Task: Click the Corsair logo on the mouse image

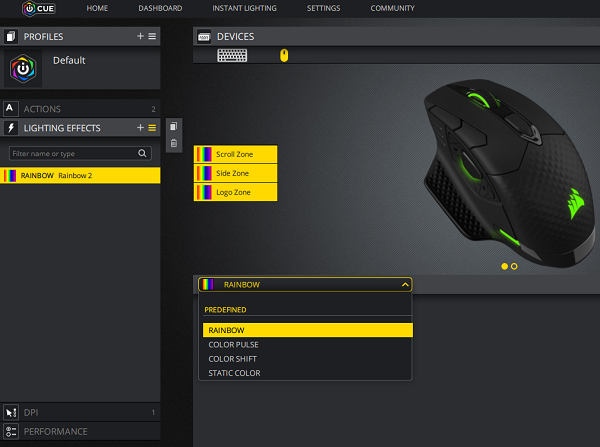Action: point(576,203)
